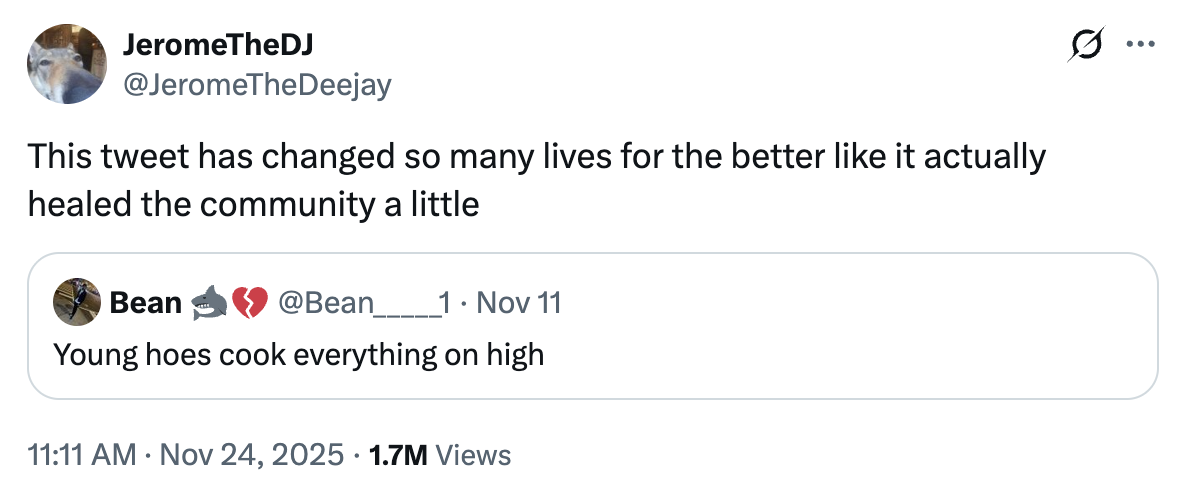Click the Bean display name
Screen dimensions: 1184x500
click(x=145, y=302)
